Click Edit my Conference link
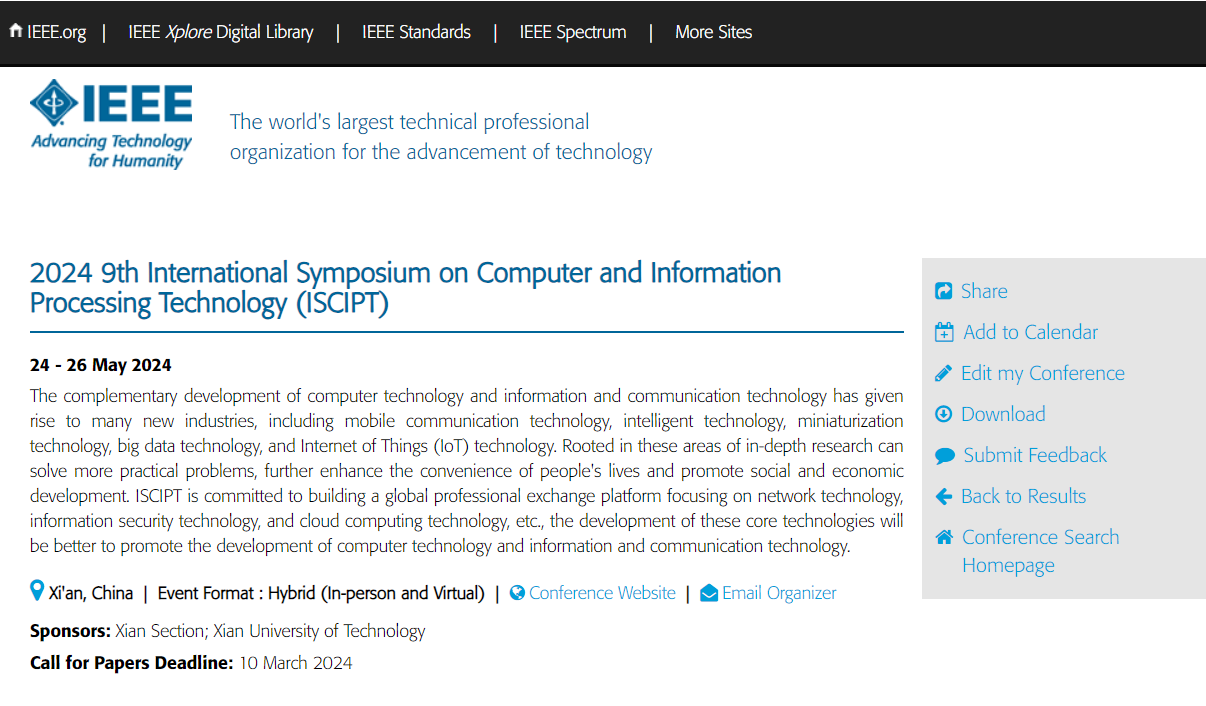 click(1043, 373)
